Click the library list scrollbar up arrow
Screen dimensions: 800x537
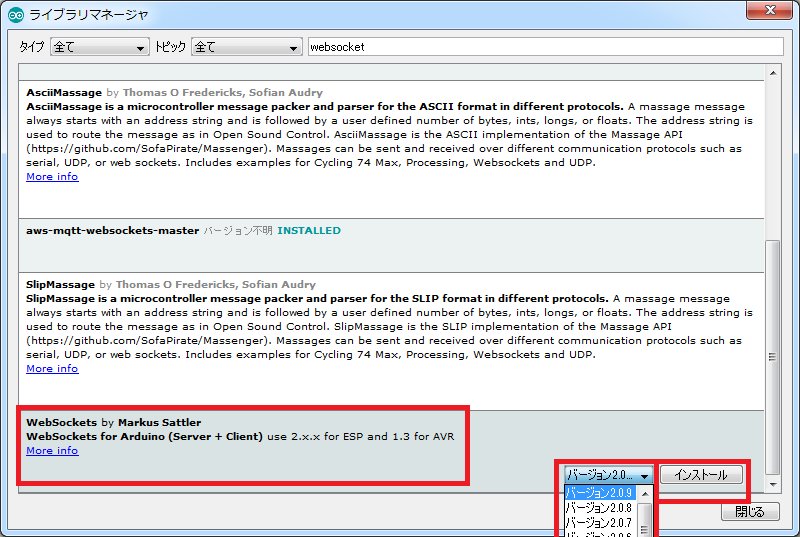772,73
